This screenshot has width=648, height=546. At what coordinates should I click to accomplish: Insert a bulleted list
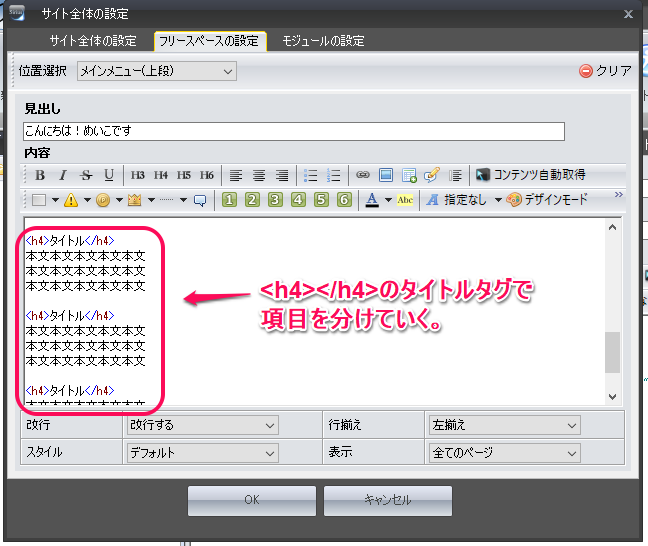click(x=310, y=175)
